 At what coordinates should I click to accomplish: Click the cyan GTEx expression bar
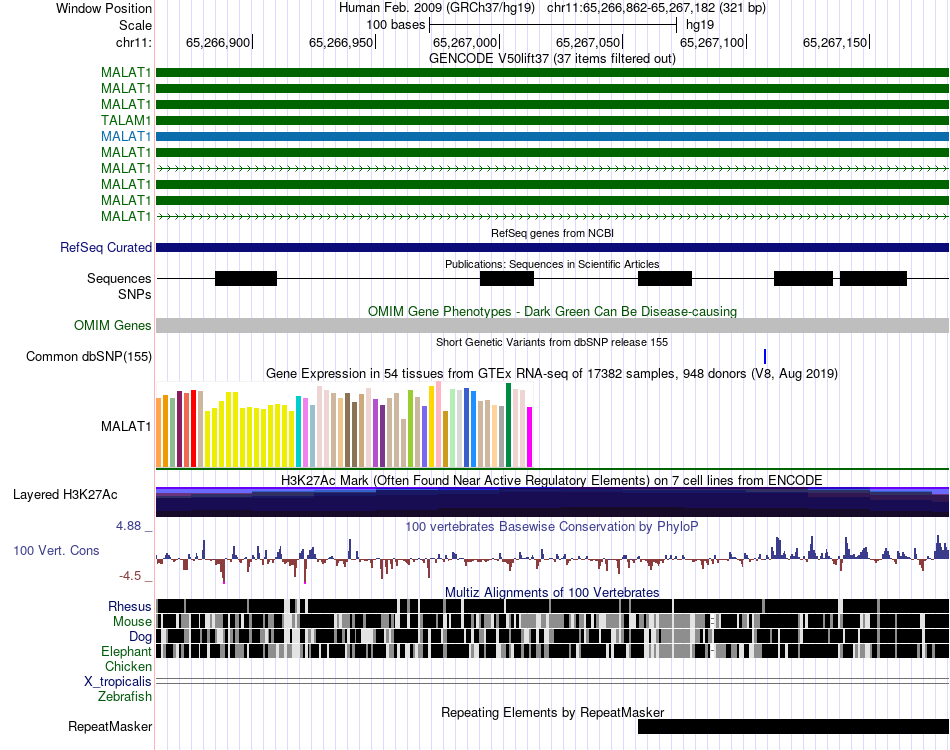click(298, 431)
